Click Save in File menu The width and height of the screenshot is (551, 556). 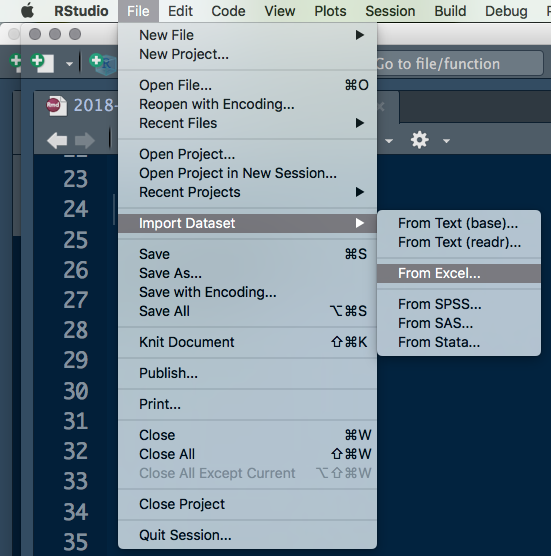(247, 254)
